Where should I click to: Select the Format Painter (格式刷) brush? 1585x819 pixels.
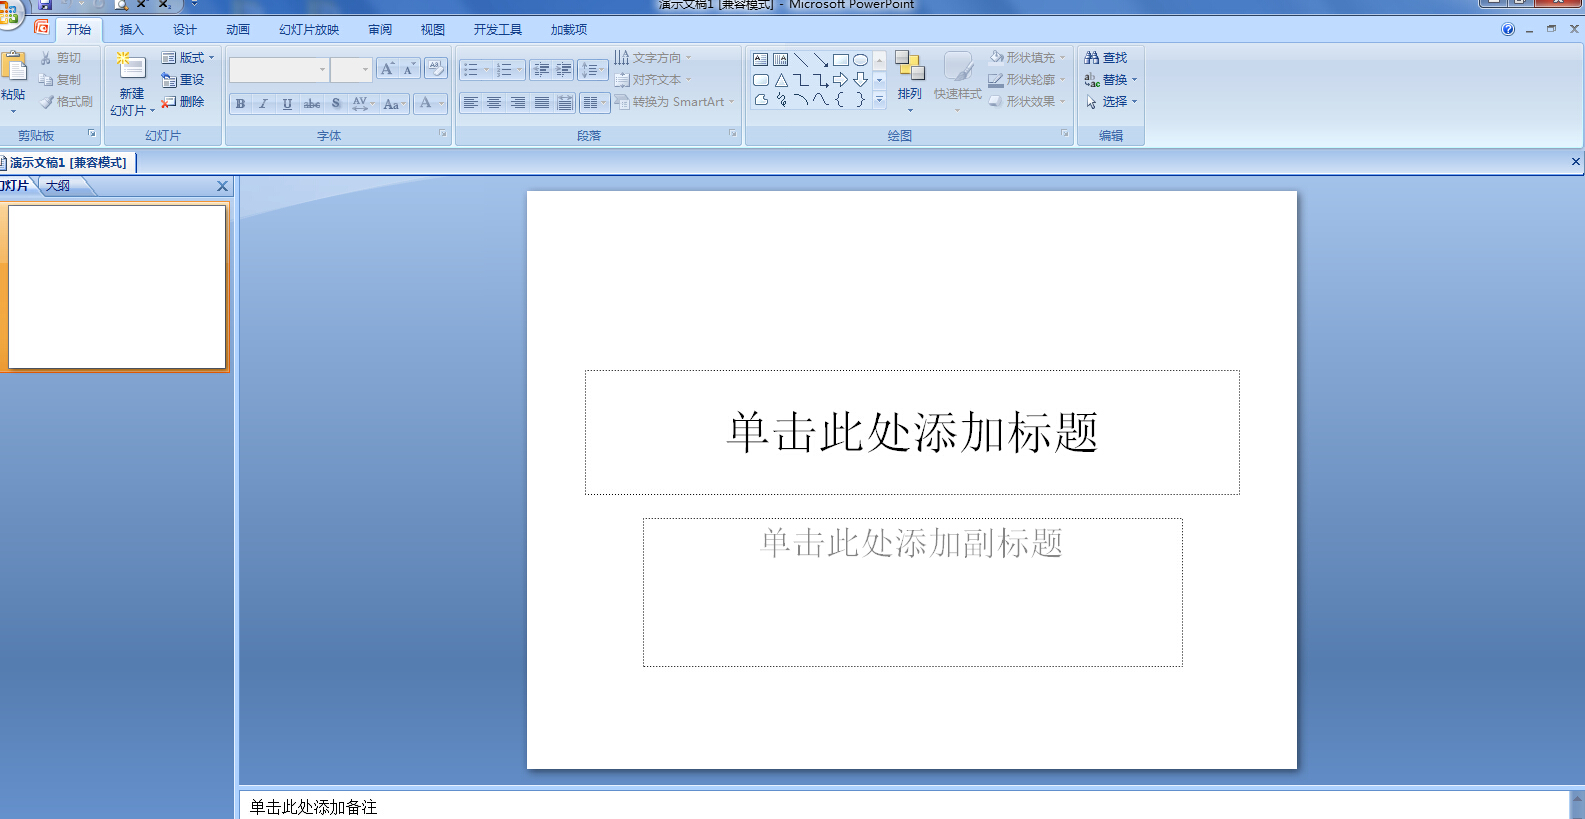tap(46, 102)
